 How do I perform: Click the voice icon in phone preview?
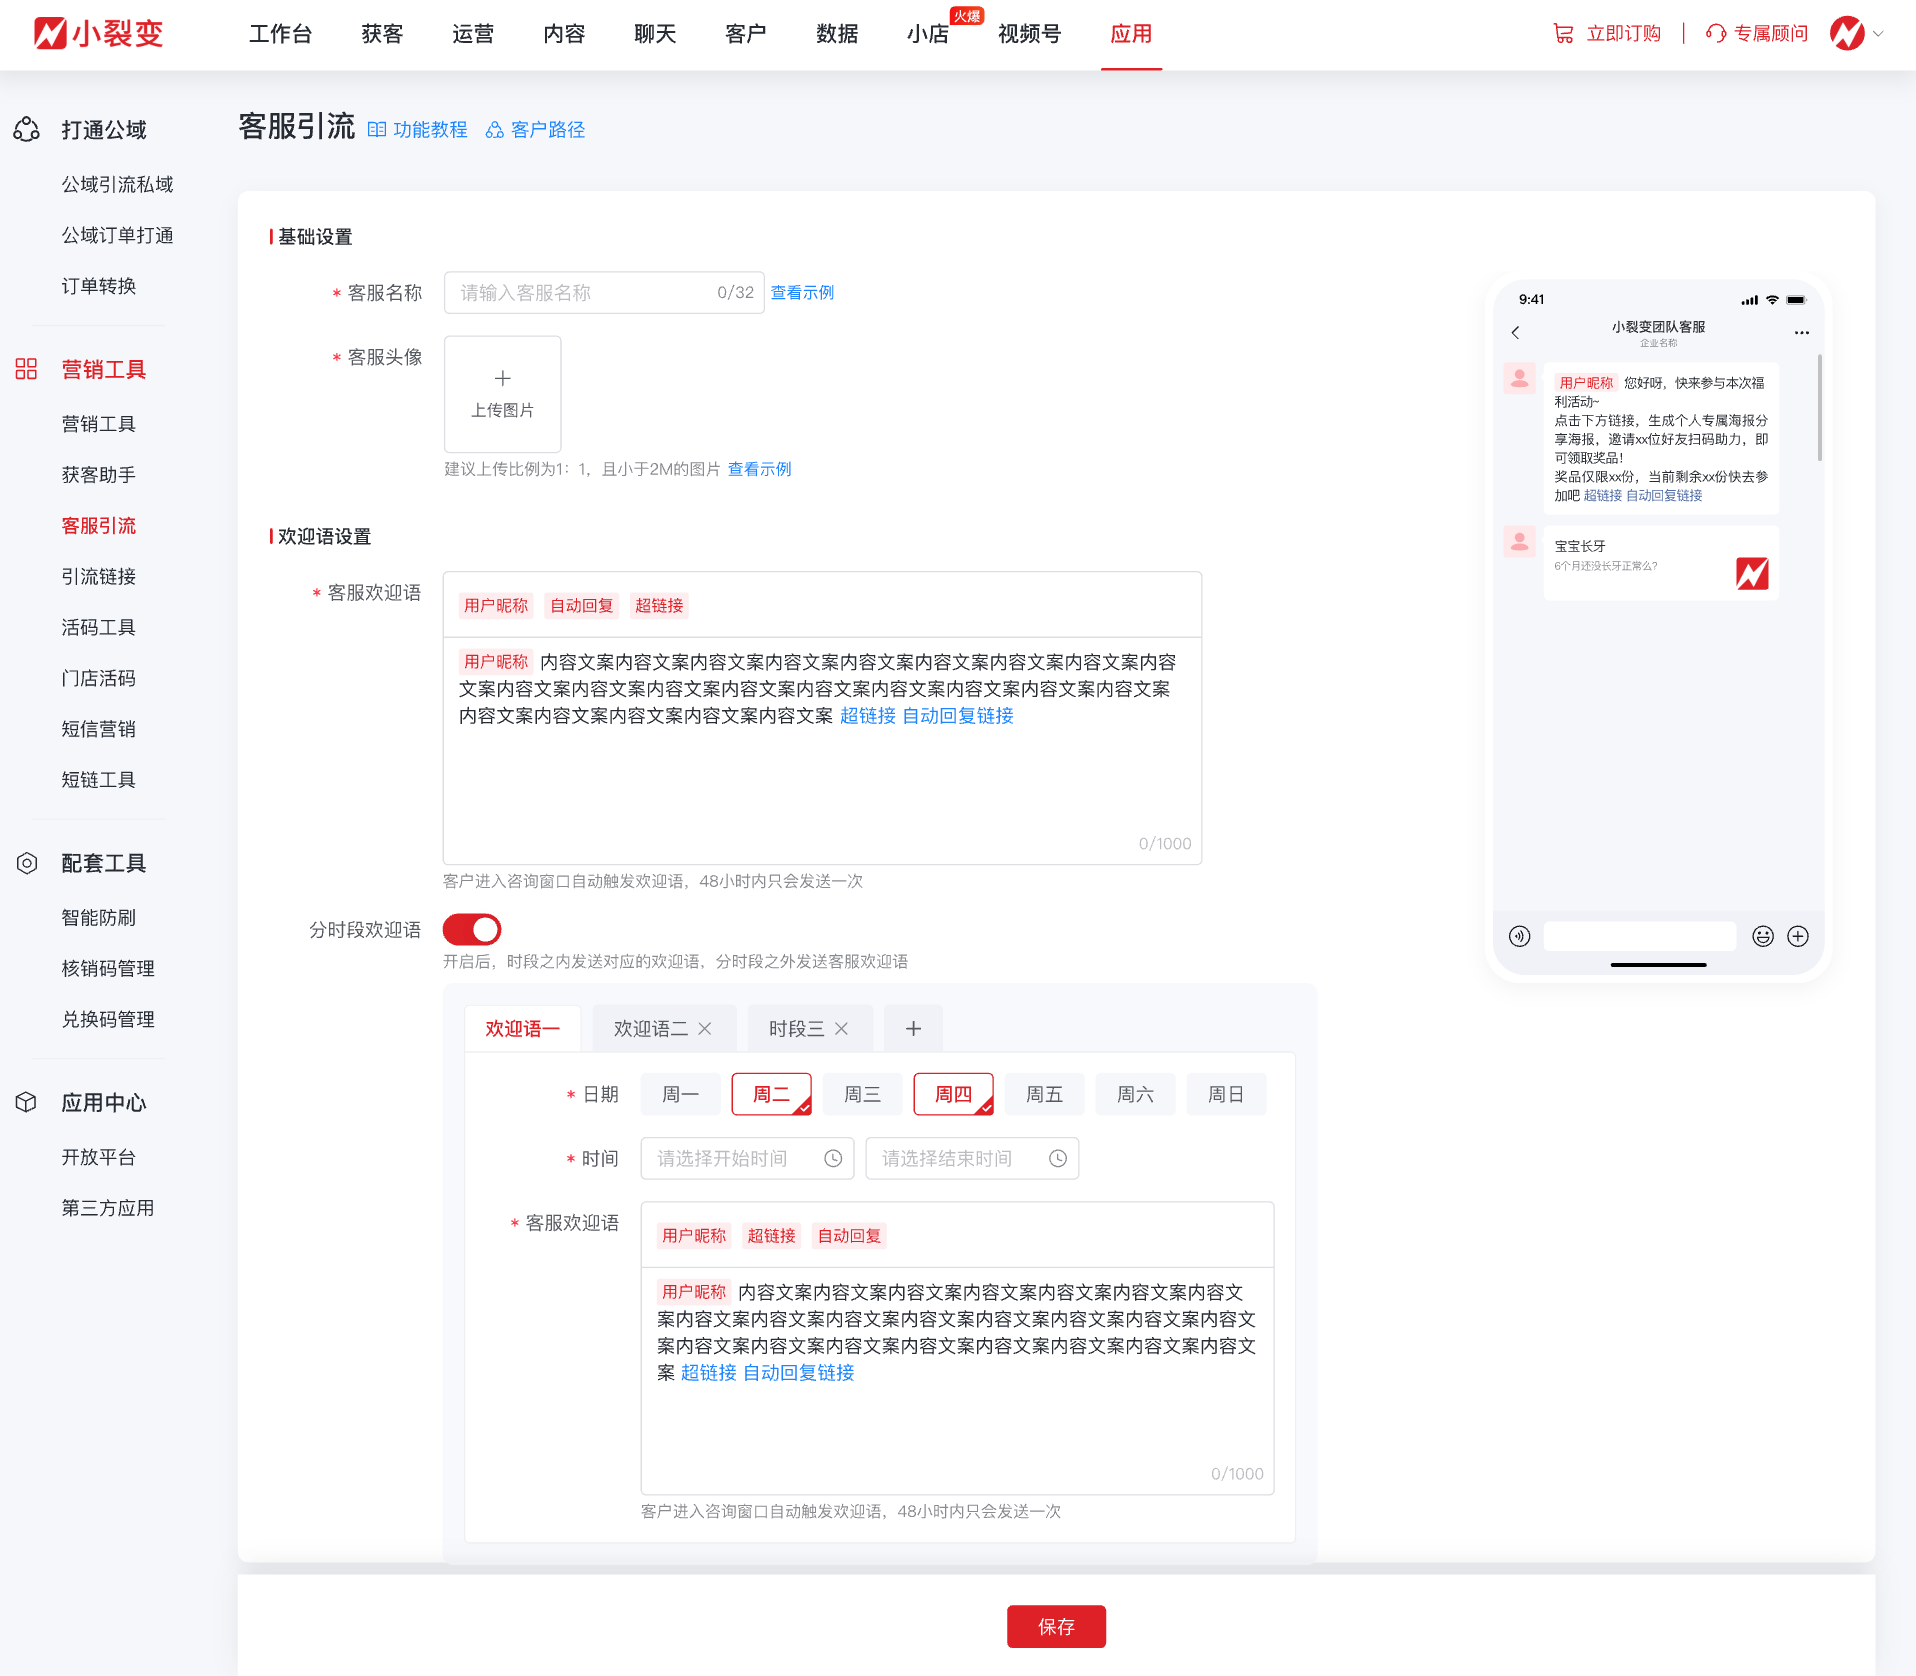coord(1519,936)
